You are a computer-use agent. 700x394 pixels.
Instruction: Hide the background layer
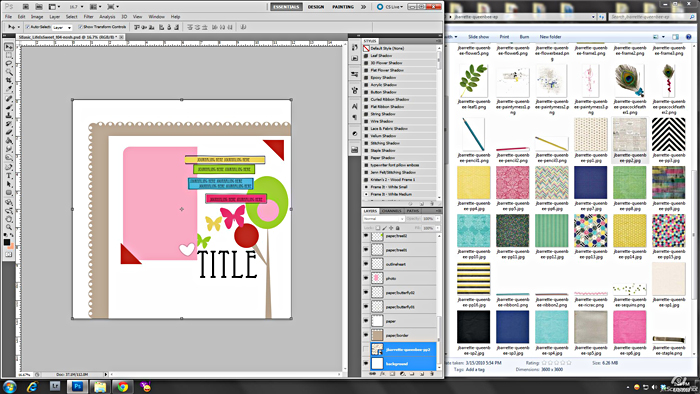366,364
